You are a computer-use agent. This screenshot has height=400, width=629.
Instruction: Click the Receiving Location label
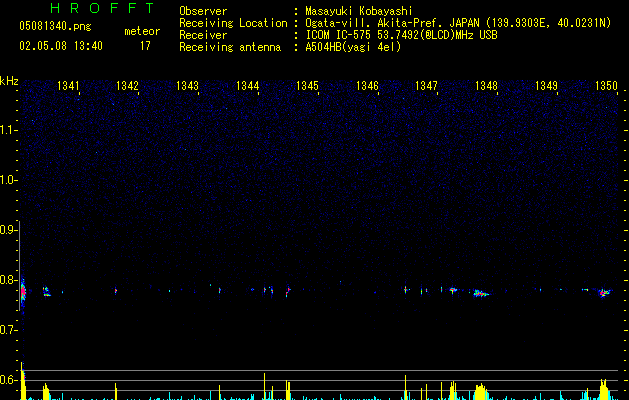click(x=233, y=23)
